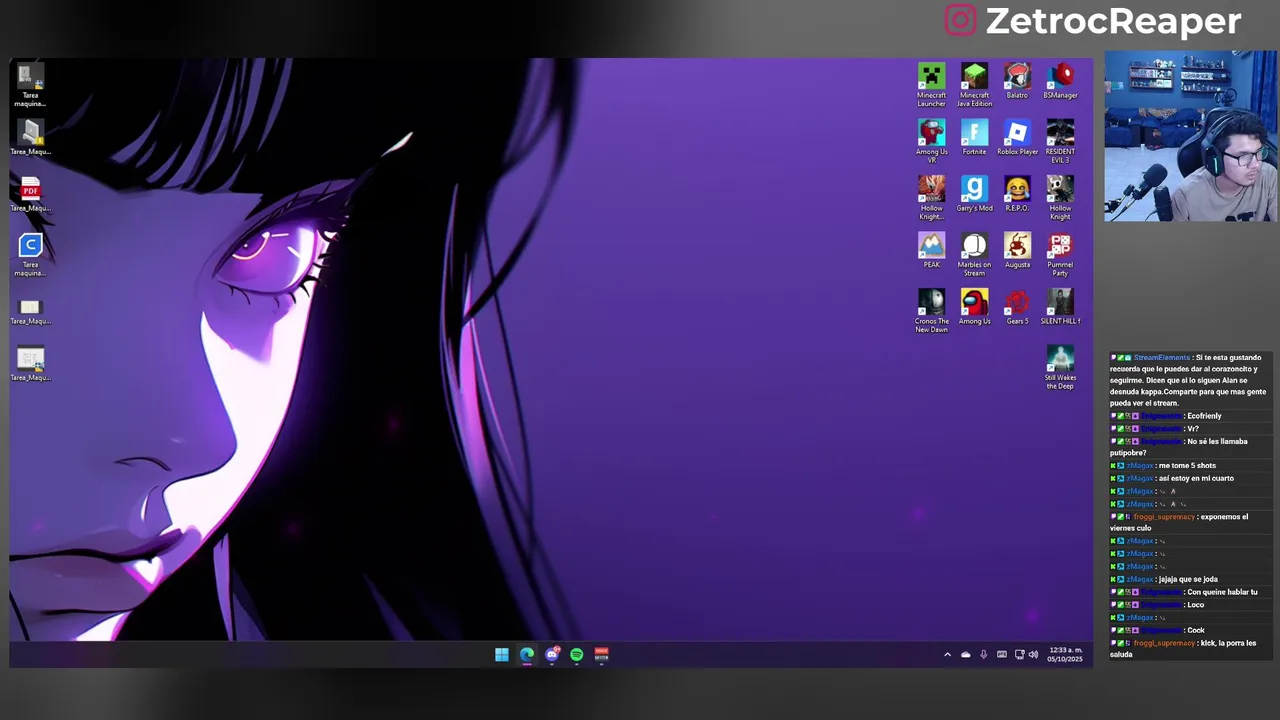Click the Instagram logo in overlay
1280x720 pixels.
(x=960, y=20)
